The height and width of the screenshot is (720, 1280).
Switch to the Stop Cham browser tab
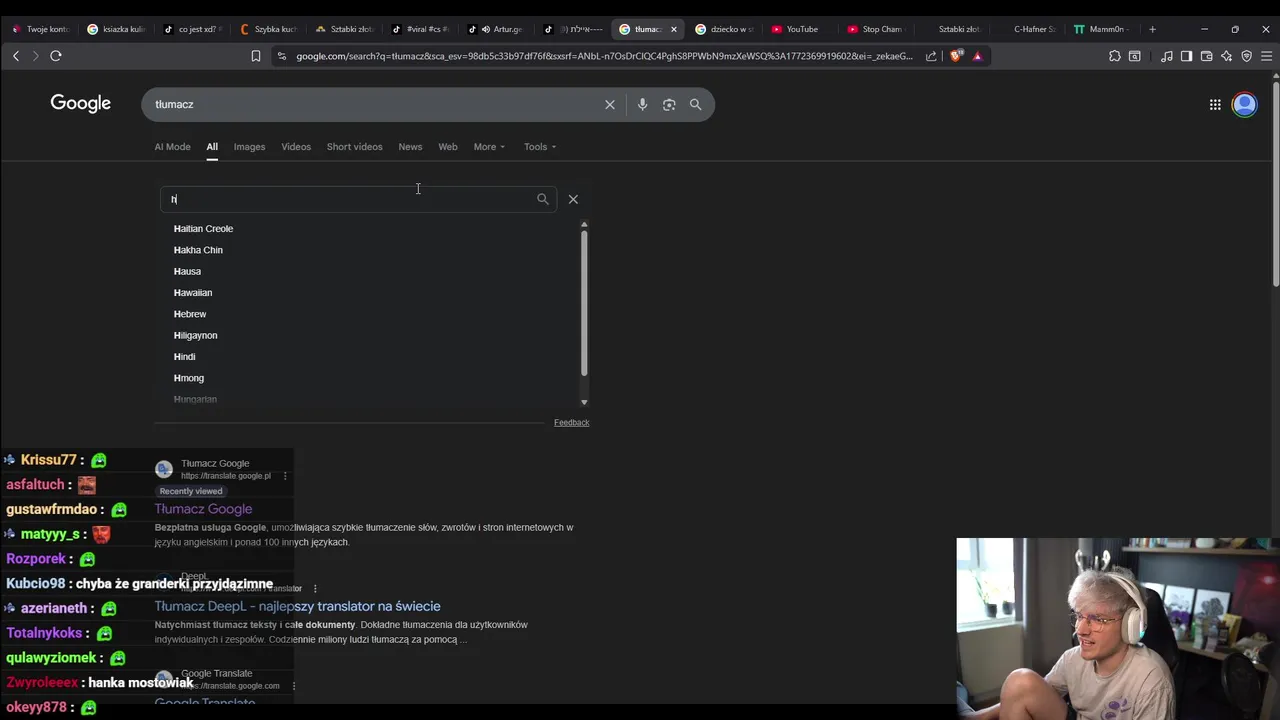[x=876, y=29]
